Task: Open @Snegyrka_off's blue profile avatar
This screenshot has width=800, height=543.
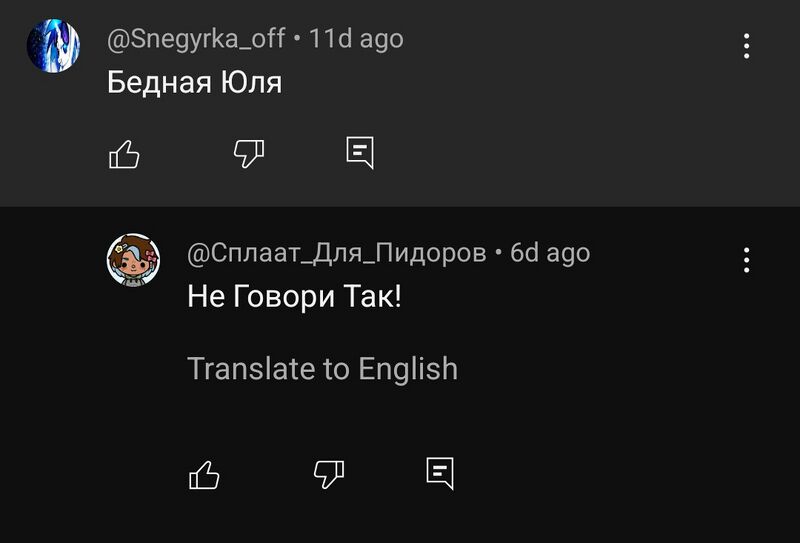Action: click(53, 45)
